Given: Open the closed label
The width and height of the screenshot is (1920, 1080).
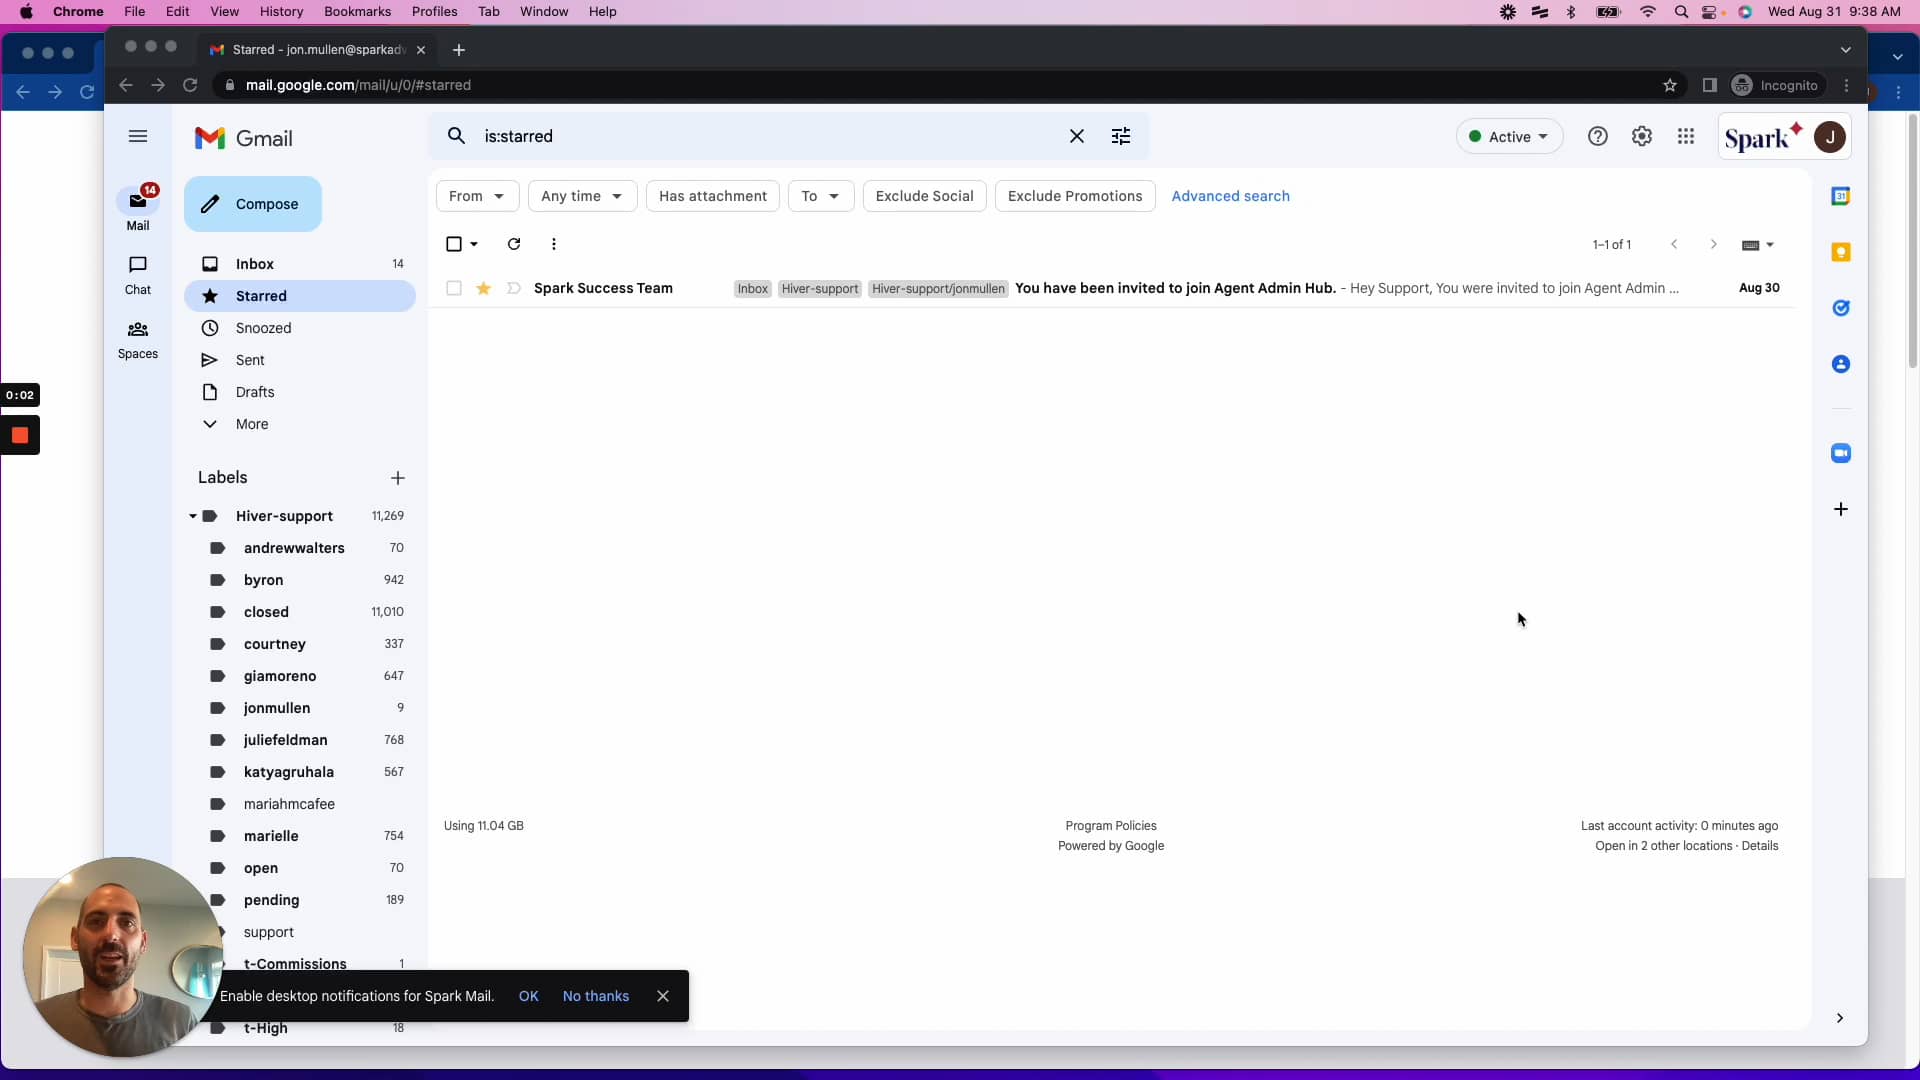Looking at the screenshot, I should pos(300,612).
